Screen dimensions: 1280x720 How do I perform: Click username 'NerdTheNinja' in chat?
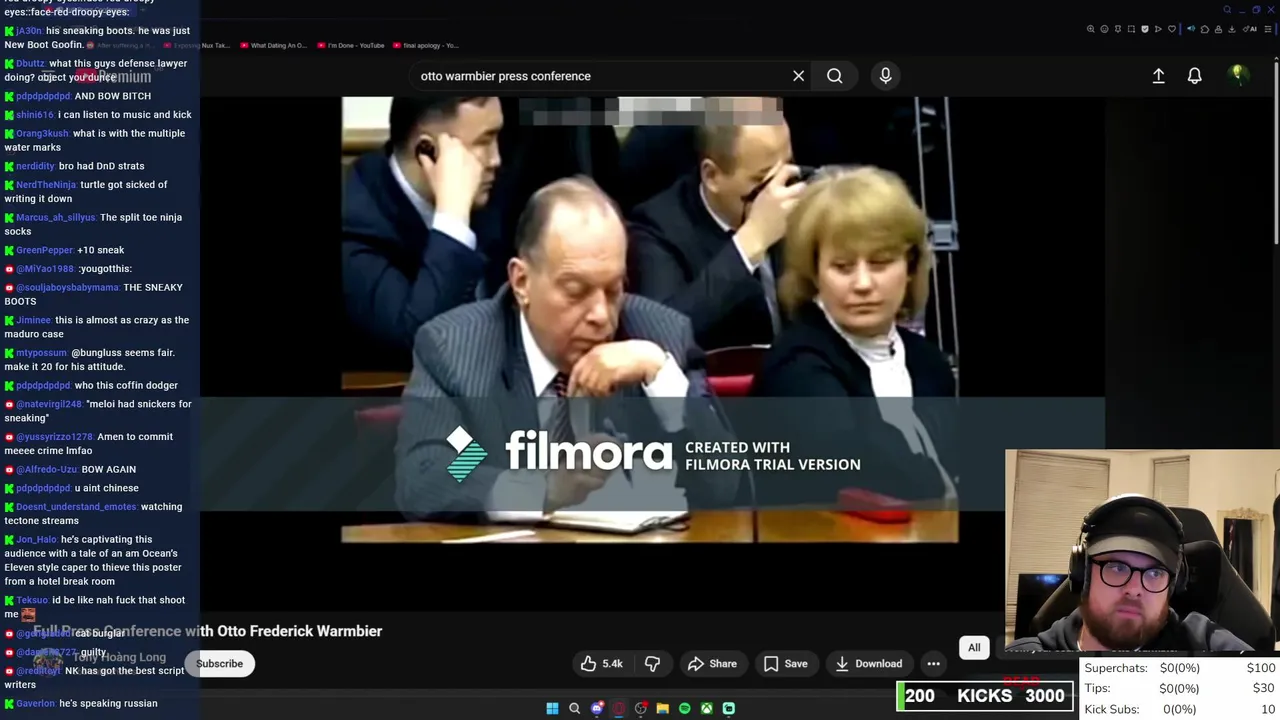pyautogui.click(x=46, y=184)
